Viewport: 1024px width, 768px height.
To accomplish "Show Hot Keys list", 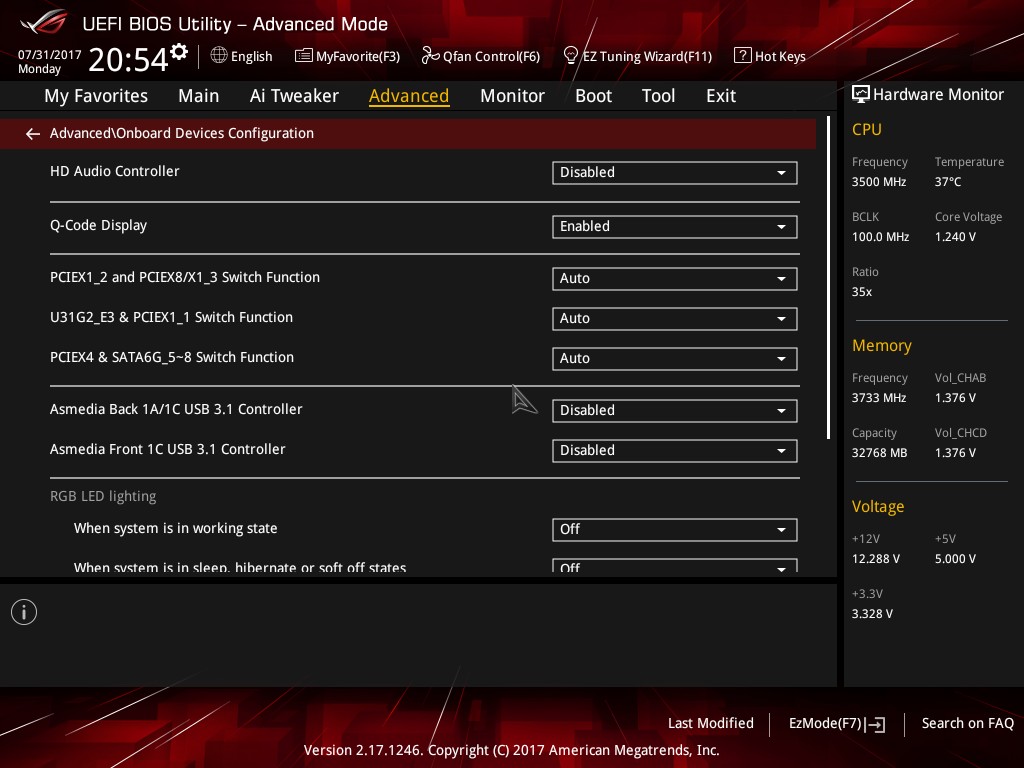I will (x=770, y=56).
